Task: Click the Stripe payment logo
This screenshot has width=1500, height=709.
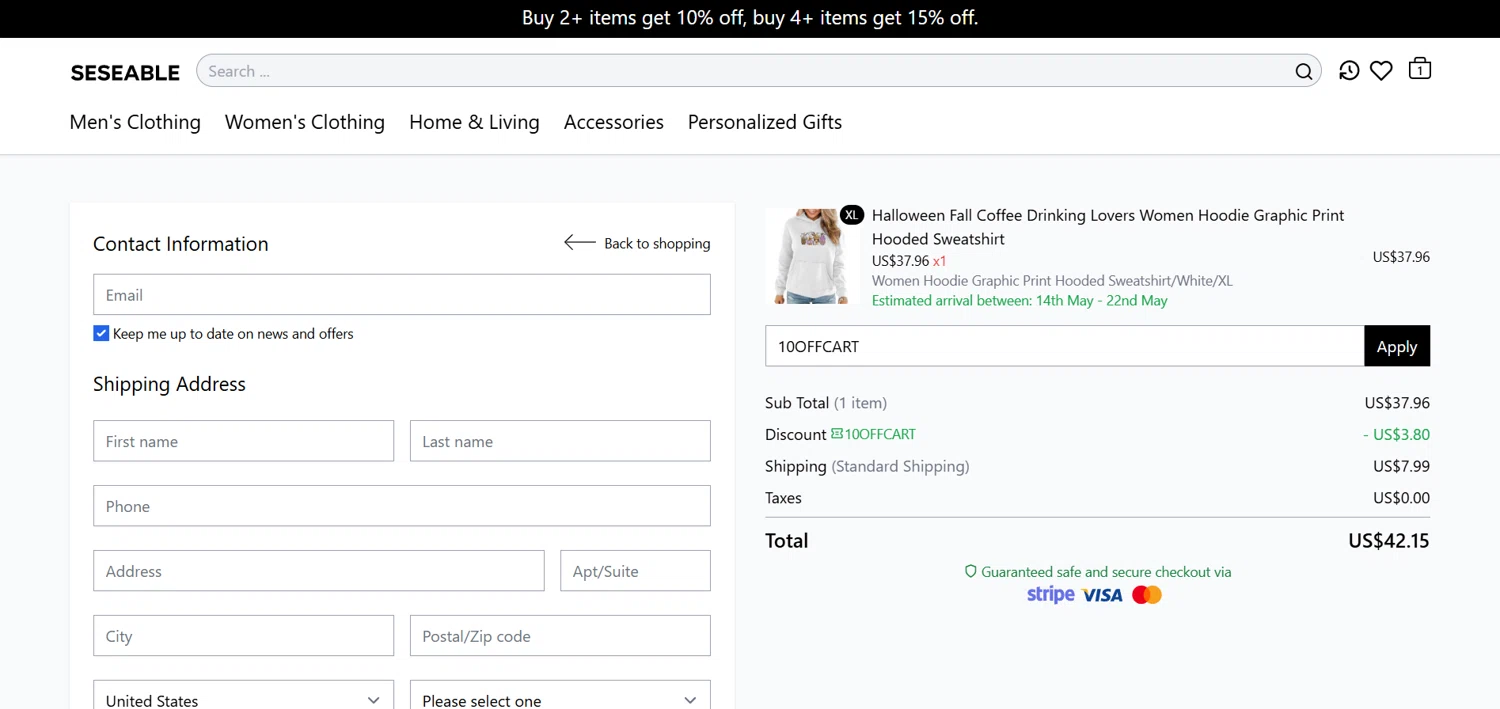Action: tap(1050, 595)
